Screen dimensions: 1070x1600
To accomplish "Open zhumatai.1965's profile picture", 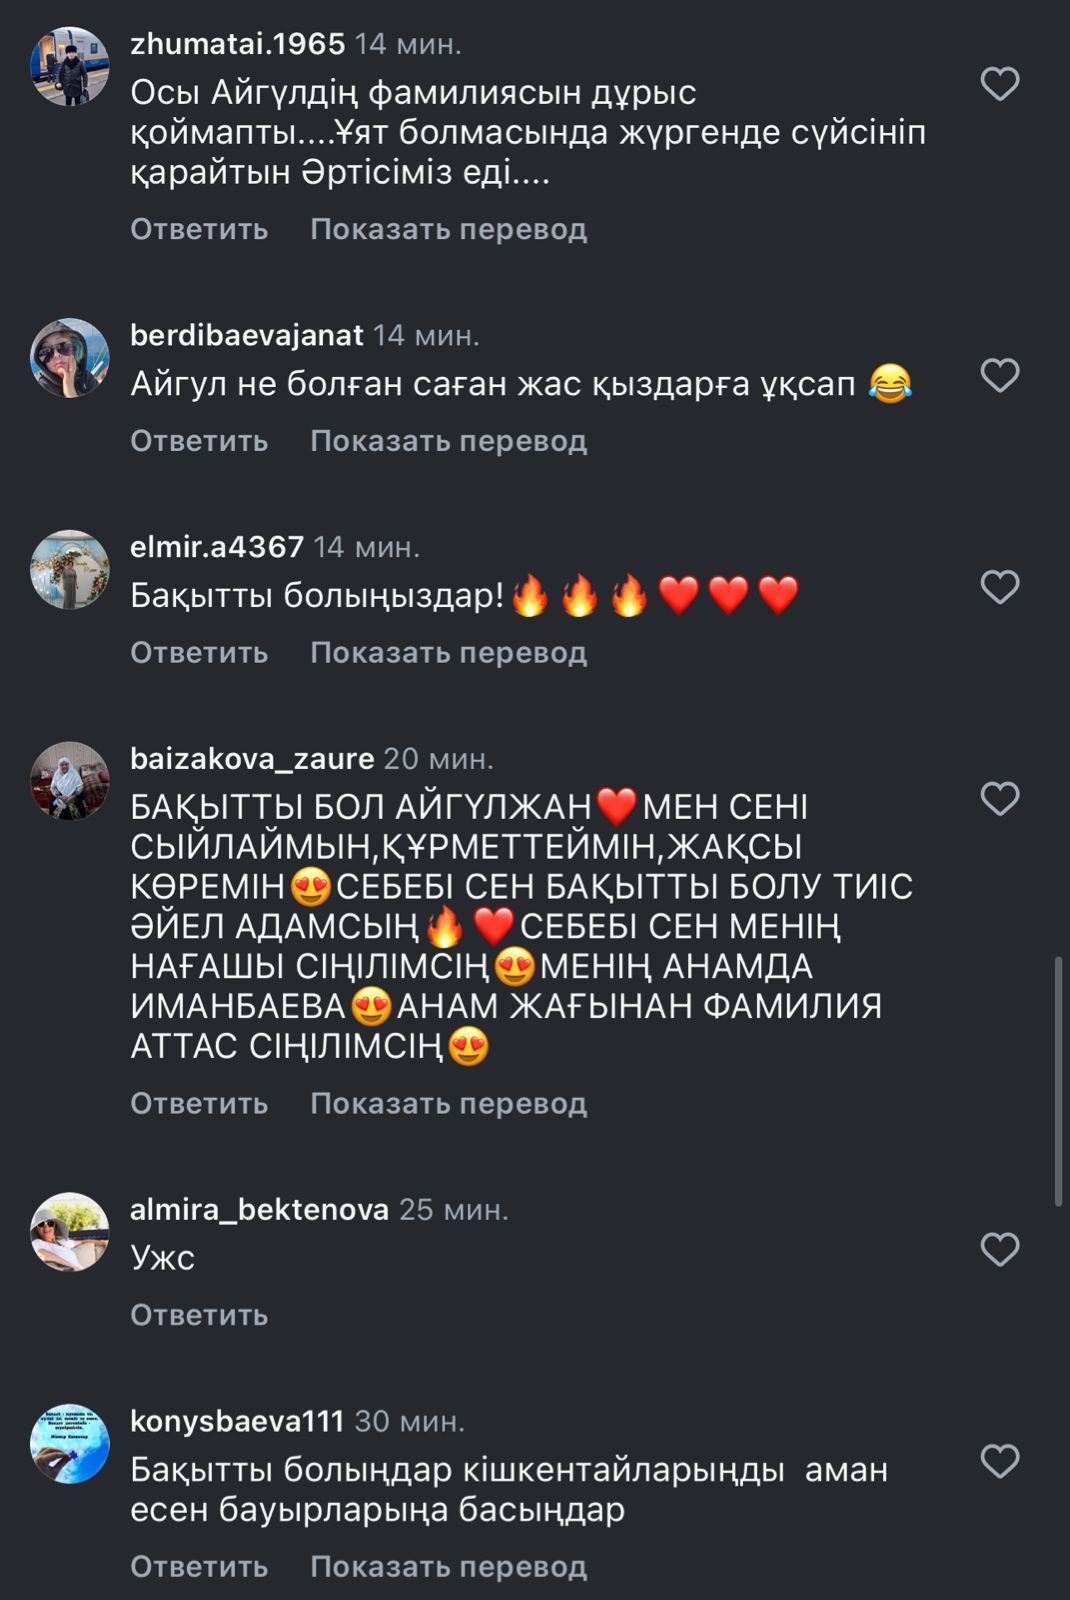I will [x=70, y=67].
